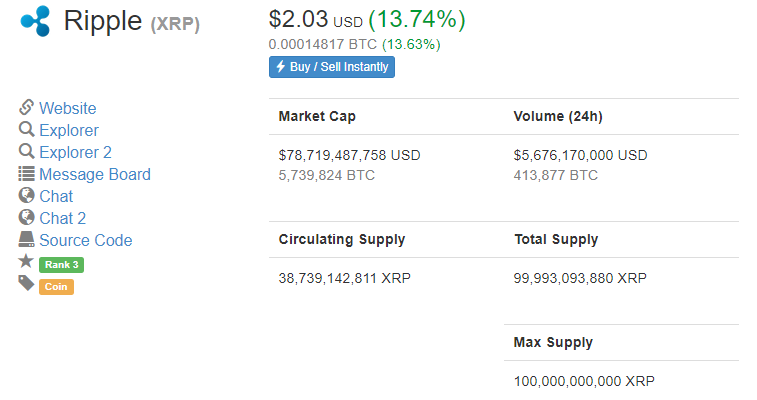The image size is (757, 400).
Task: Click the $78,719,487,758 USD market cap value
Action: point(350,155)
